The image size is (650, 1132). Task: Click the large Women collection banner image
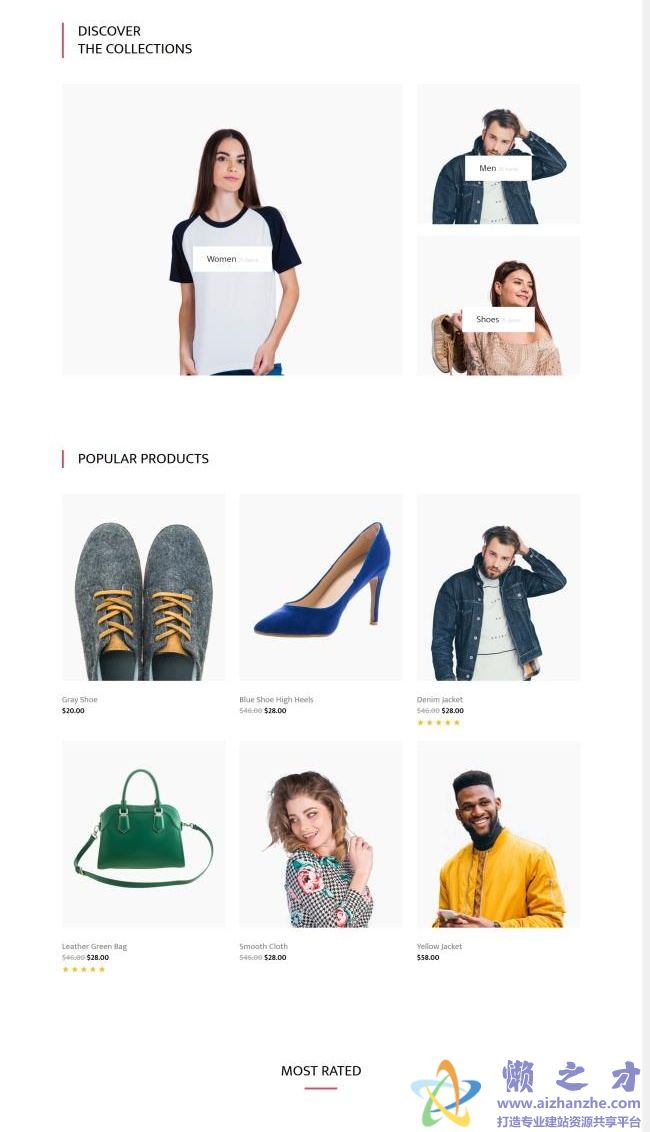(232, 230)
